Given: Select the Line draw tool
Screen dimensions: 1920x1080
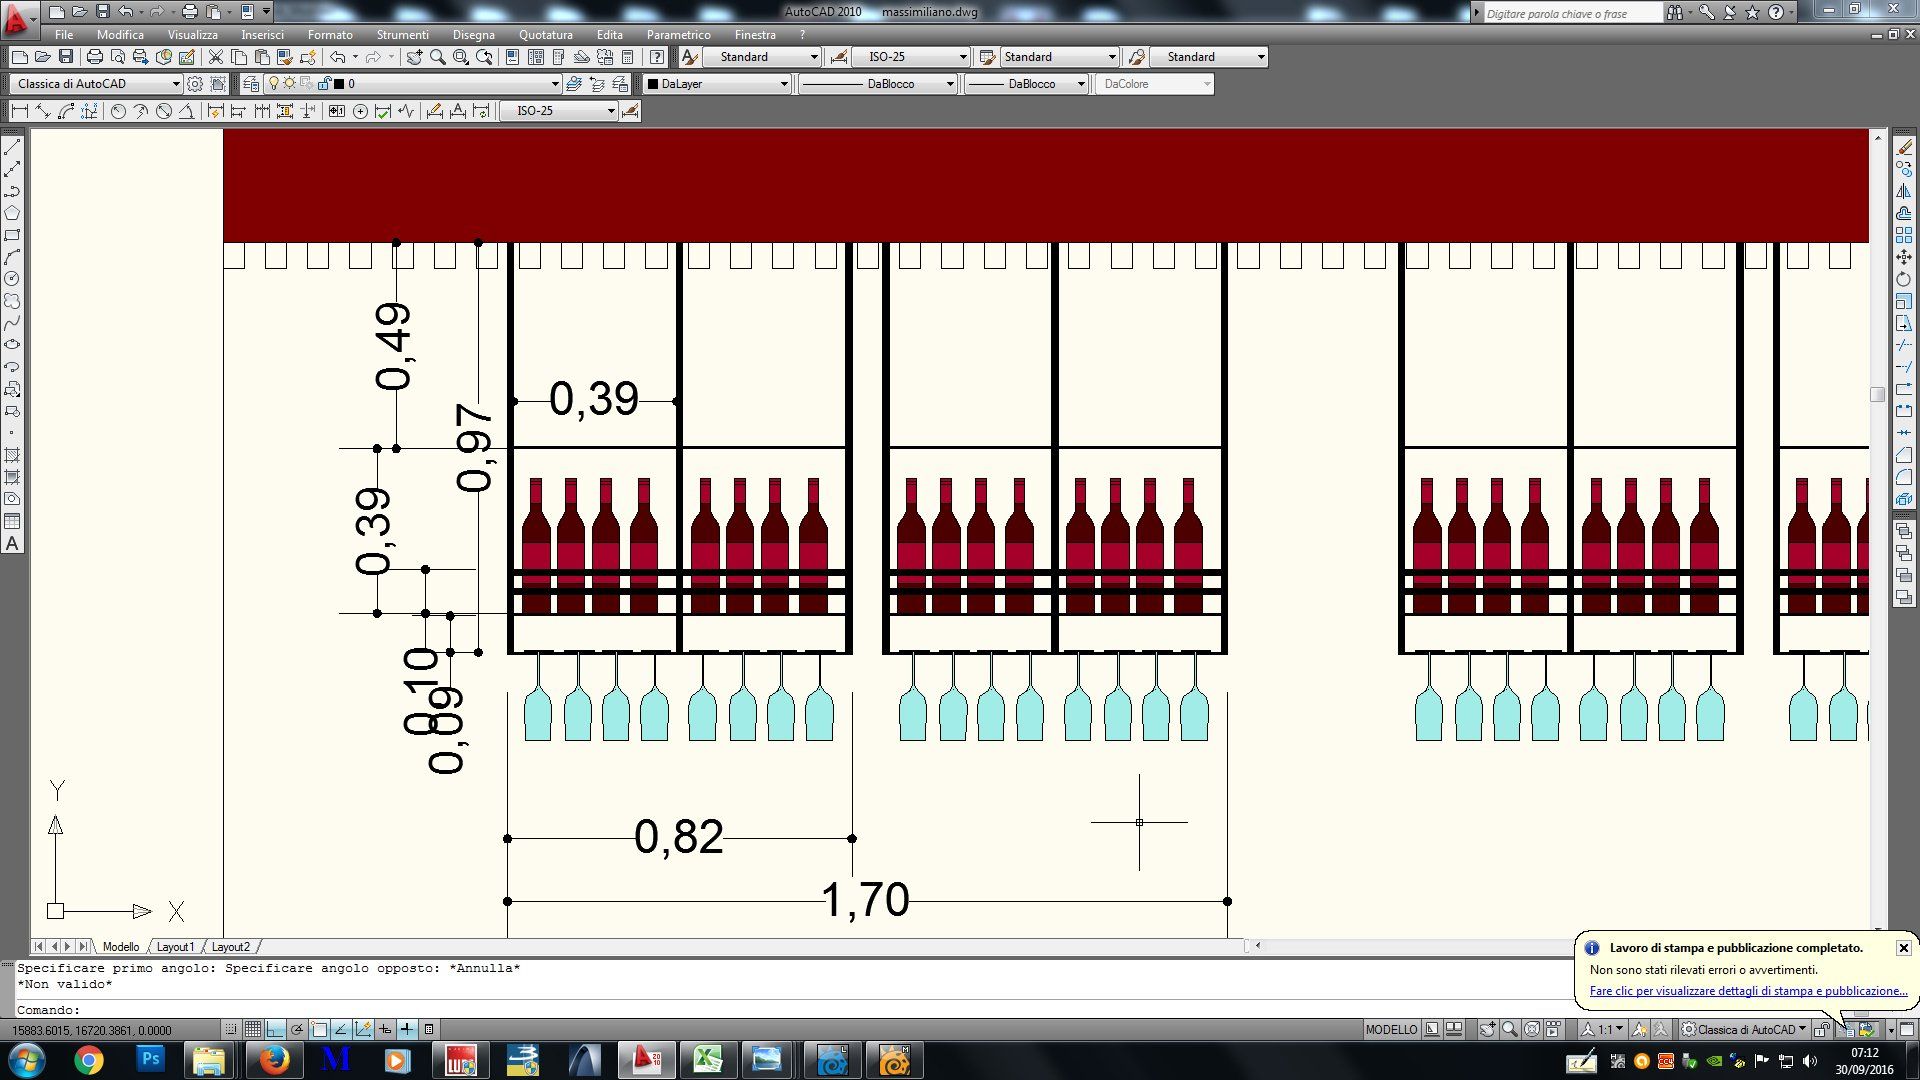Looking at the screenshot, I should [12, 147].
